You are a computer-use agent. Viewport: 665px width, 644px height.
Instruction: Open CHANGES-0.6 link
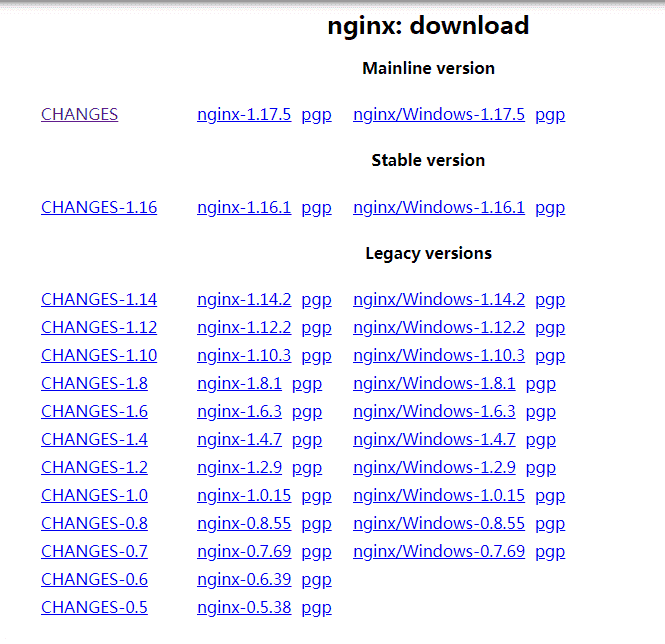pyautogui.click(x=94, y=580)
